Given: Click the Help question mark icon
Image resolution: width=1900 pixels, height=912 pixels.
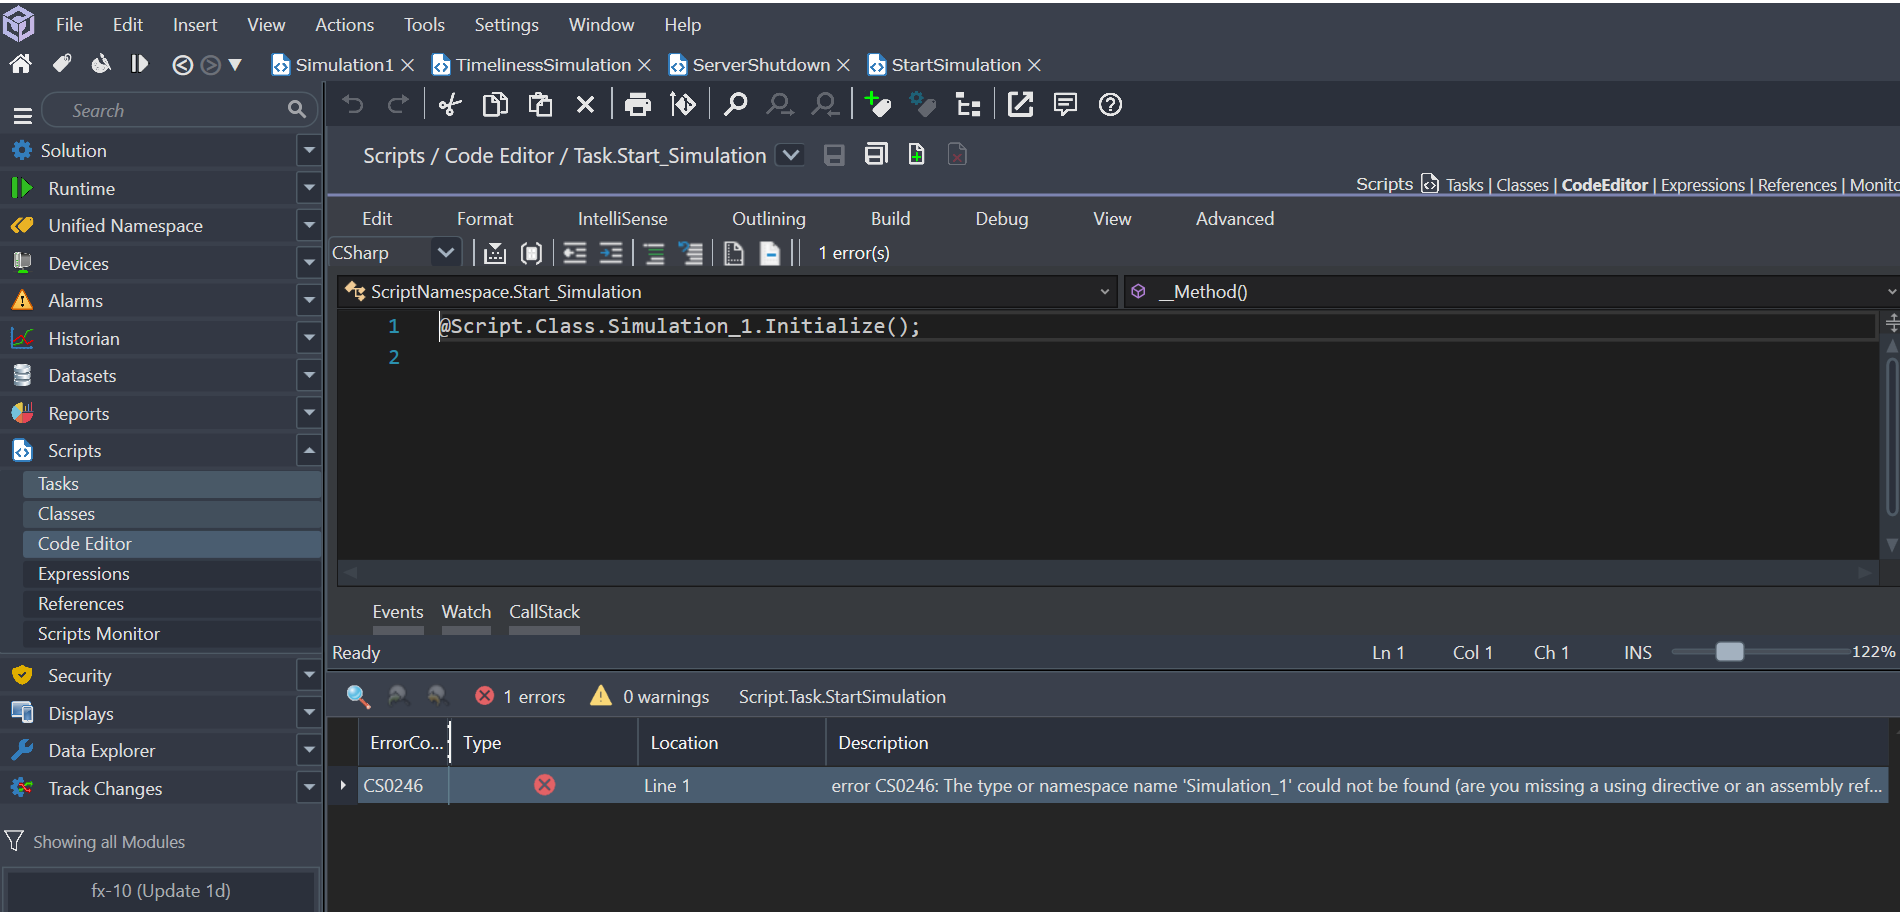Looking at the screenshot, I should pyautogui.click(x=1110, y=105).
